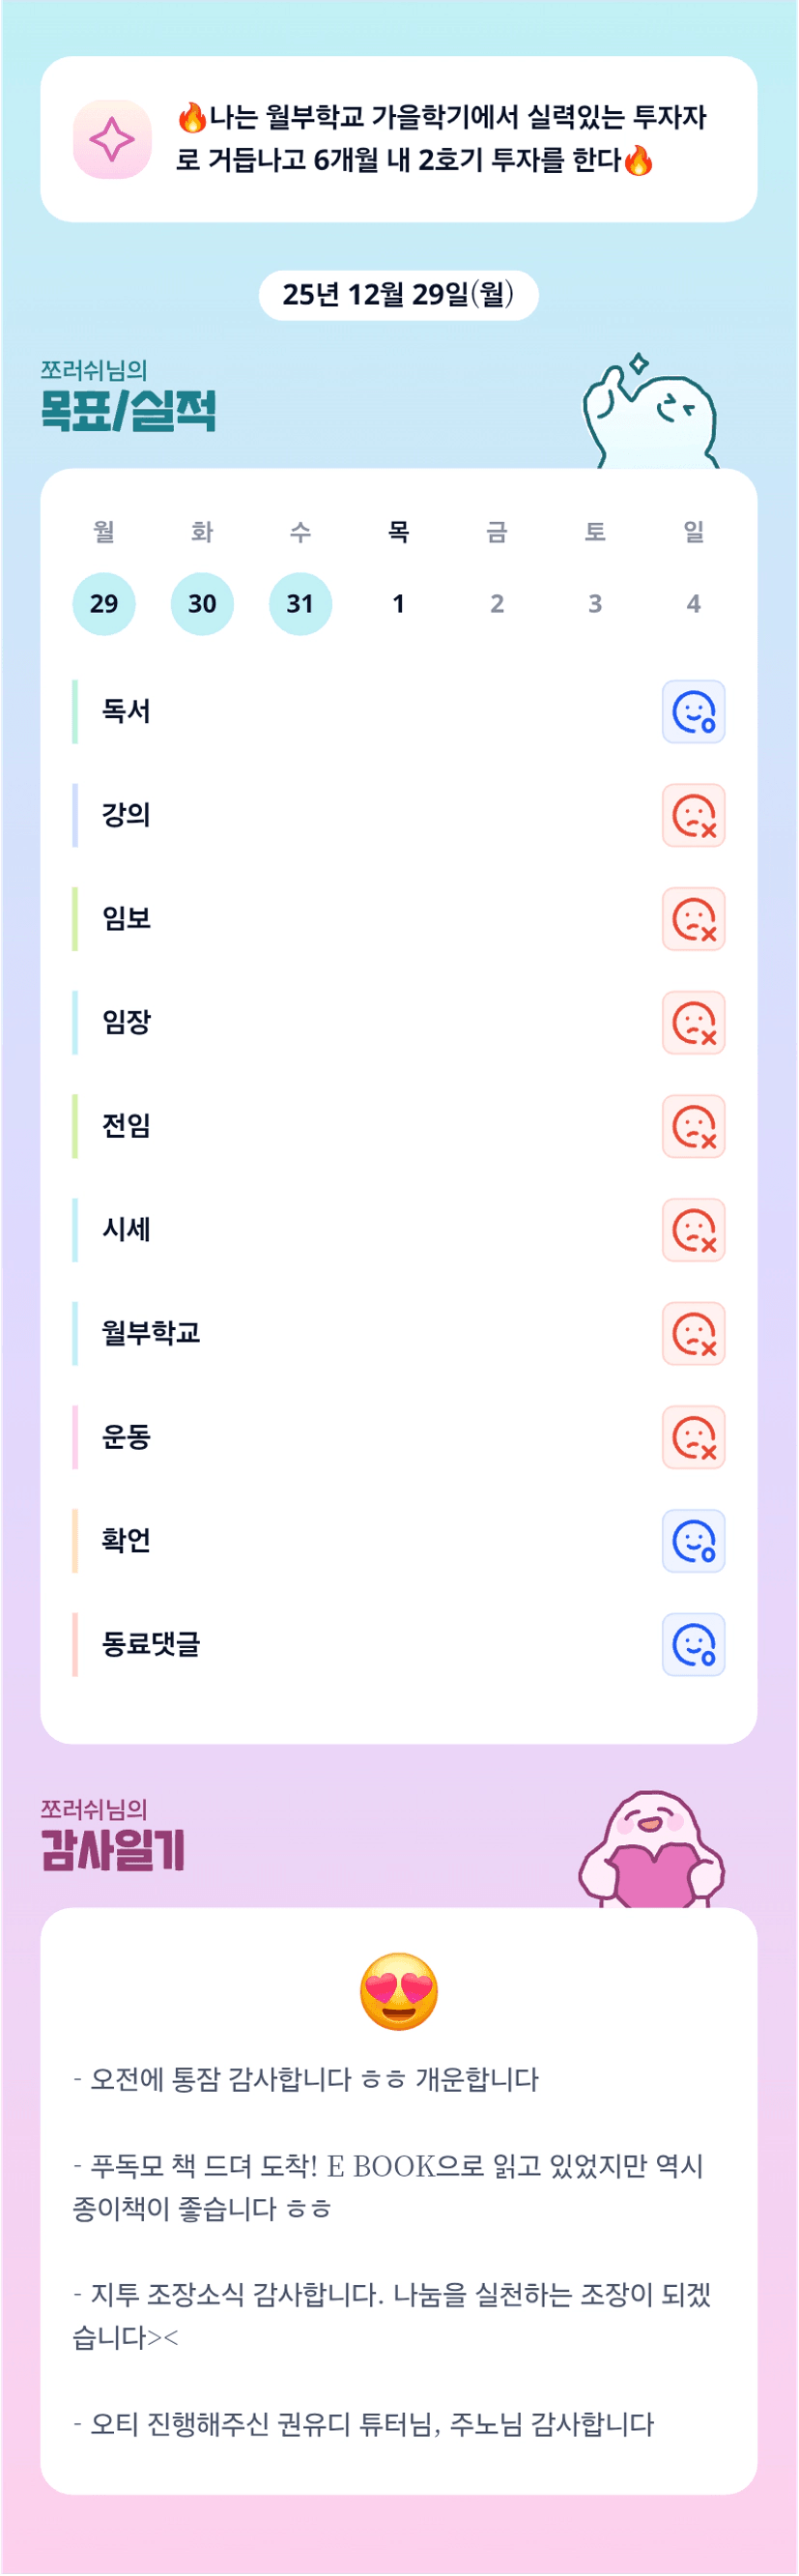Toggle the 강의 sad face status icon
799x2576 pixels.
pyautogui.click(x=693, y=815)
